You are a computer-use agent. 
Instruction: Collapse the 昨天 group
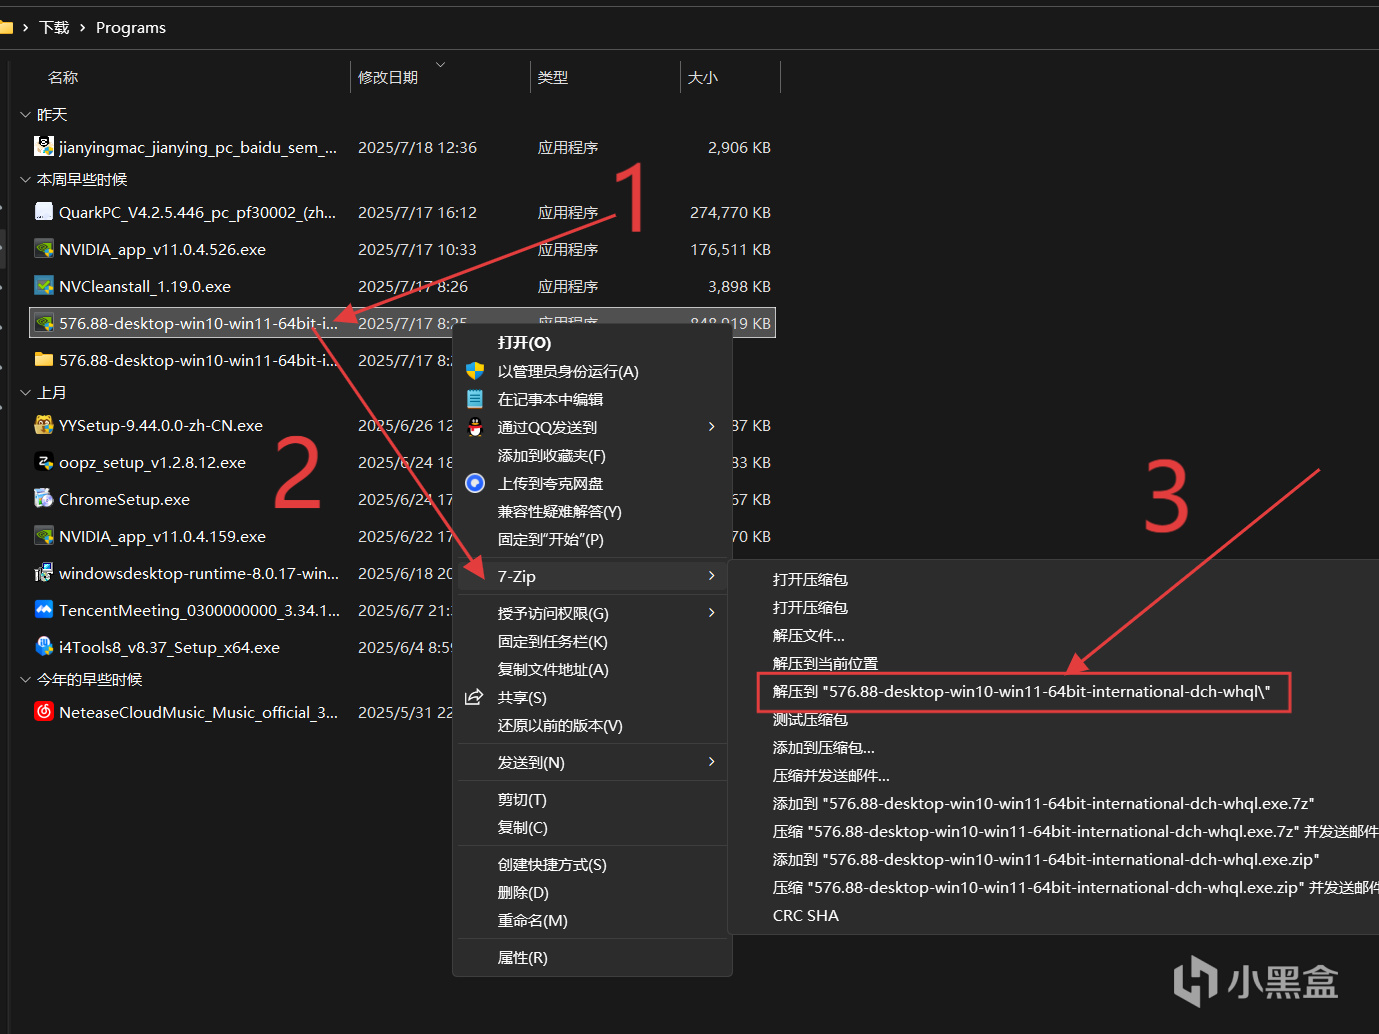(x=25, y=115)
